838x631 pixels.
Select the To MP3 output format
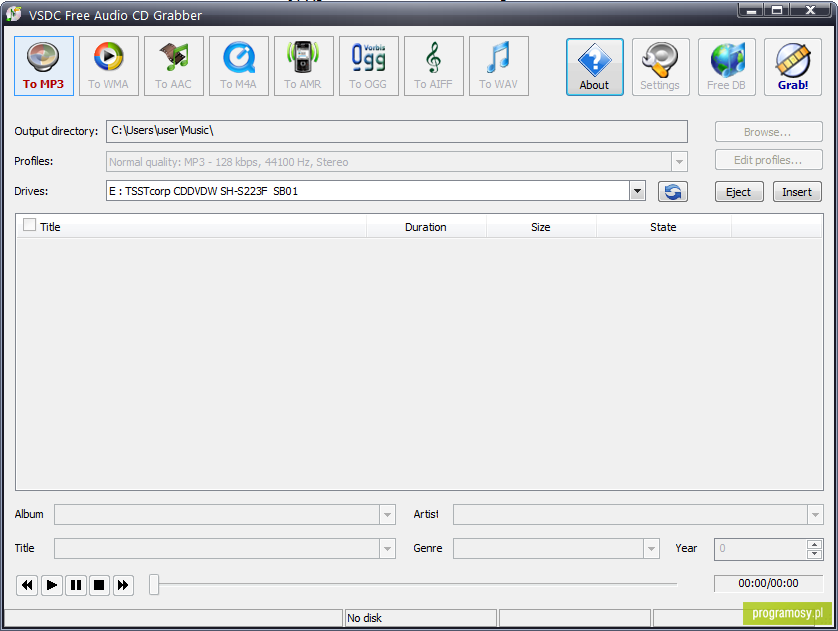pos(44,66)
